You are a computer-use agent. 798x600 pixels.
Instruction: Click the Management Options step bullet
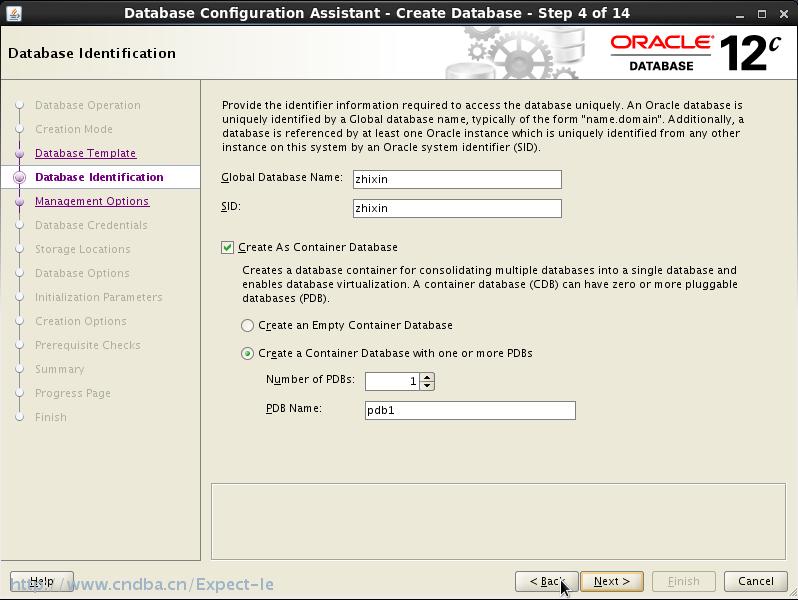click(x=19, y=202)
